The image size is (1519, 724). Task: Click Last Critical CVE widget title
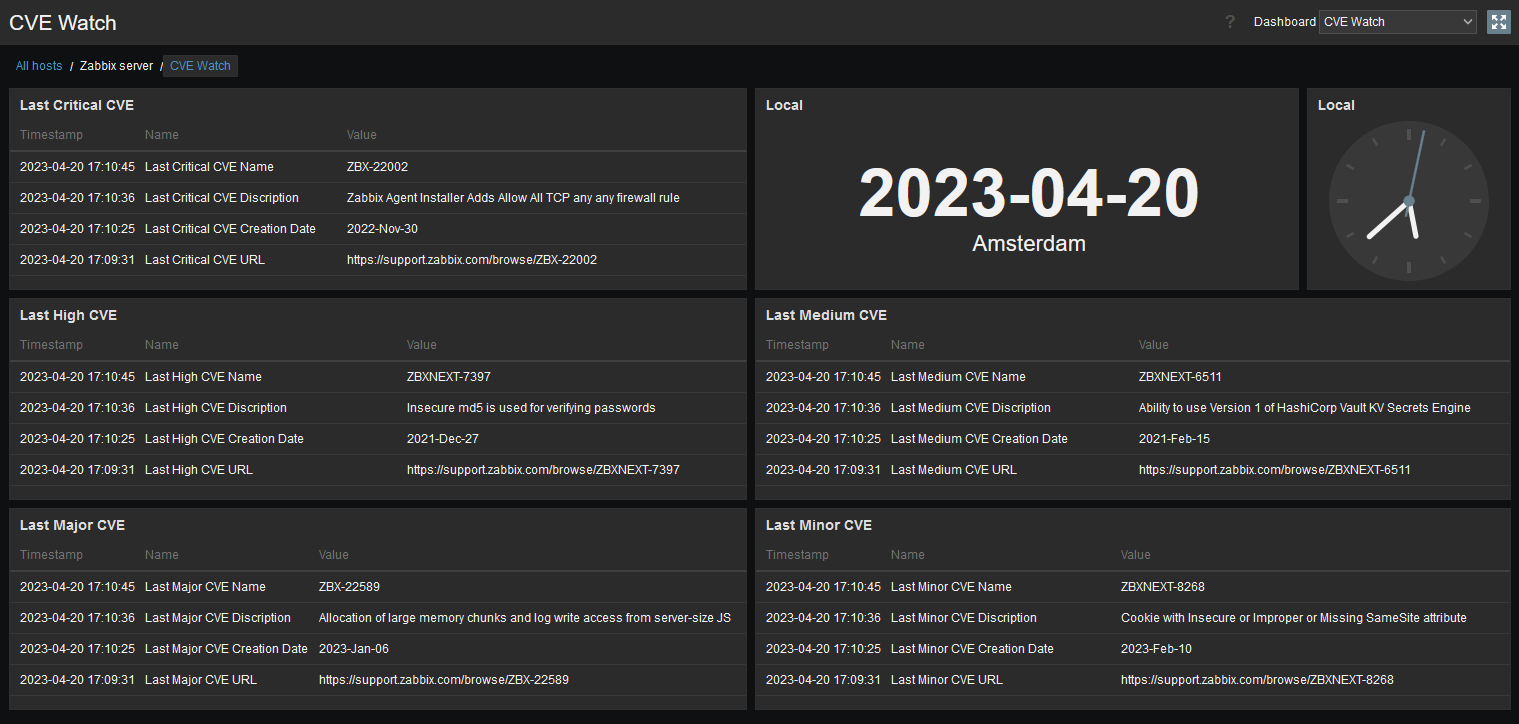[77, 105]
